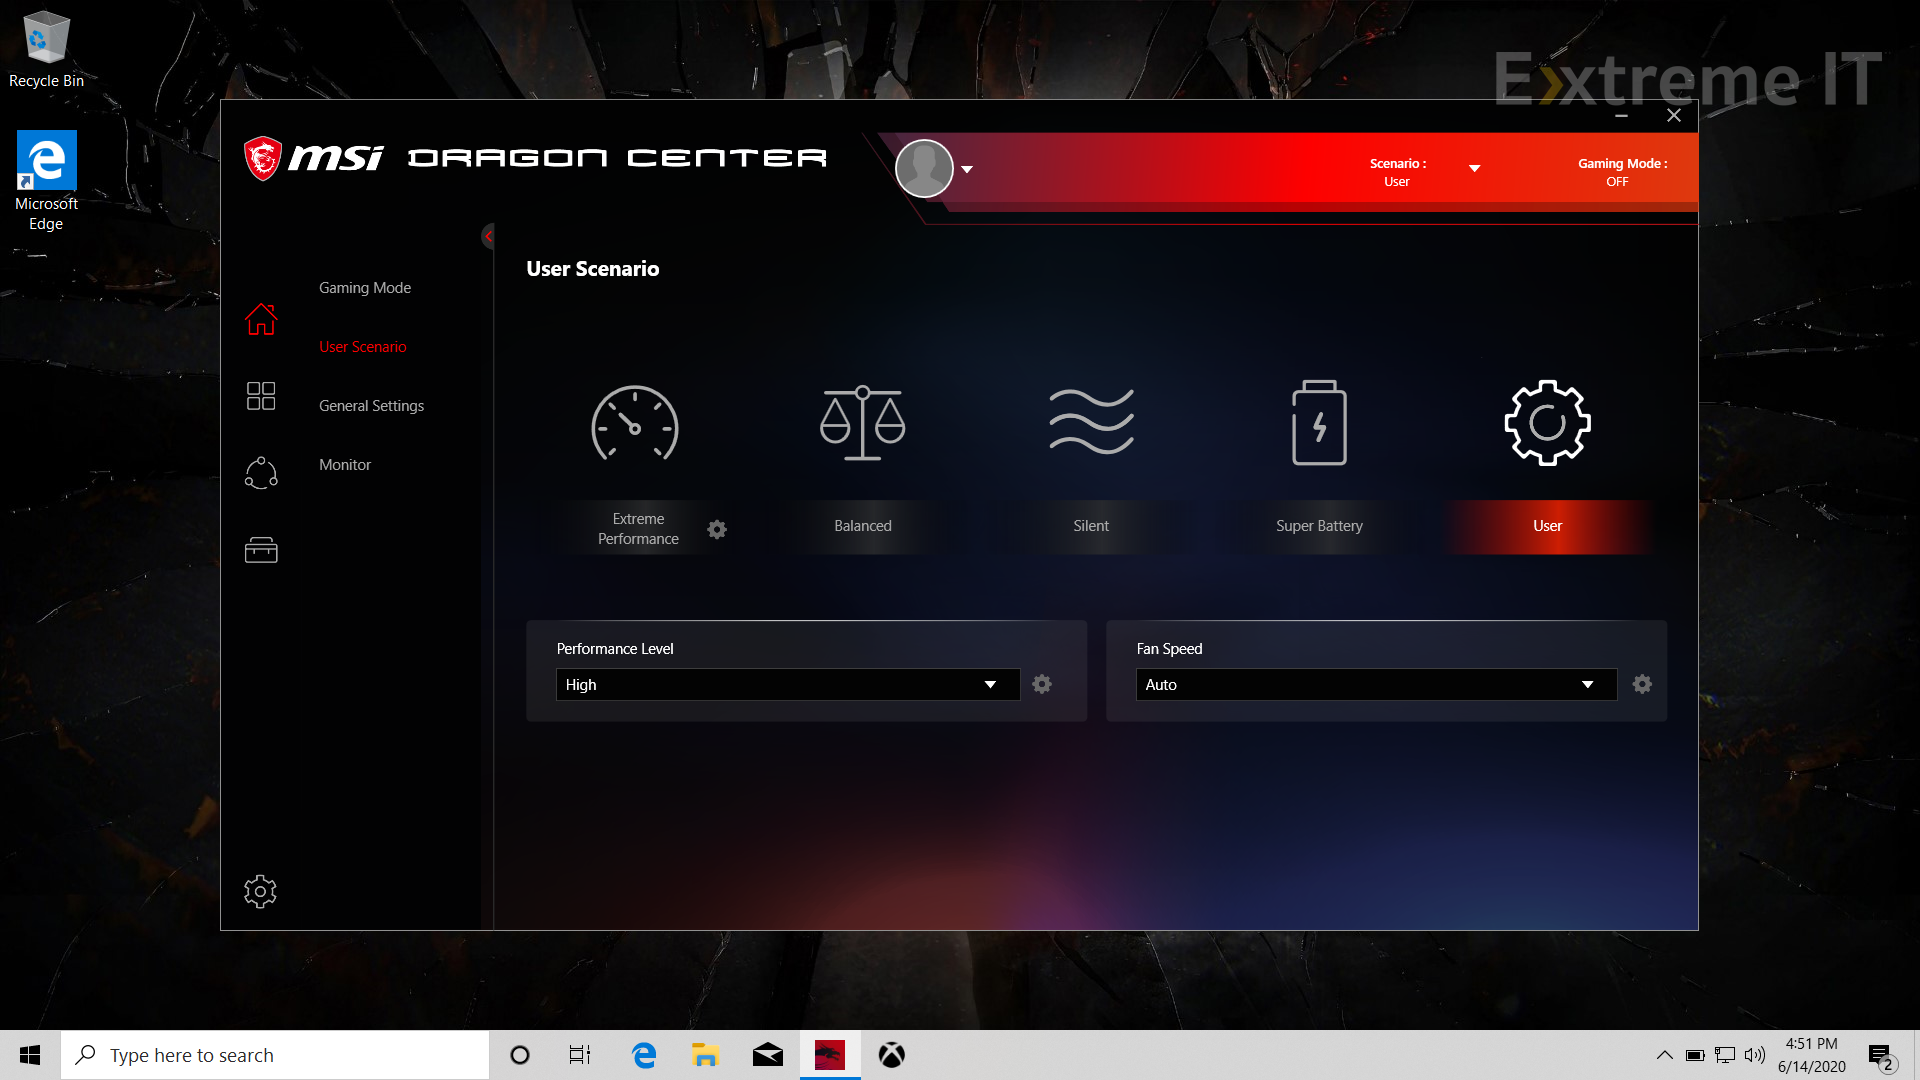The height and width of the screenshot is (1080, 1920).
Task: Click the Silent scenario button
Action: click(1091, 526)
